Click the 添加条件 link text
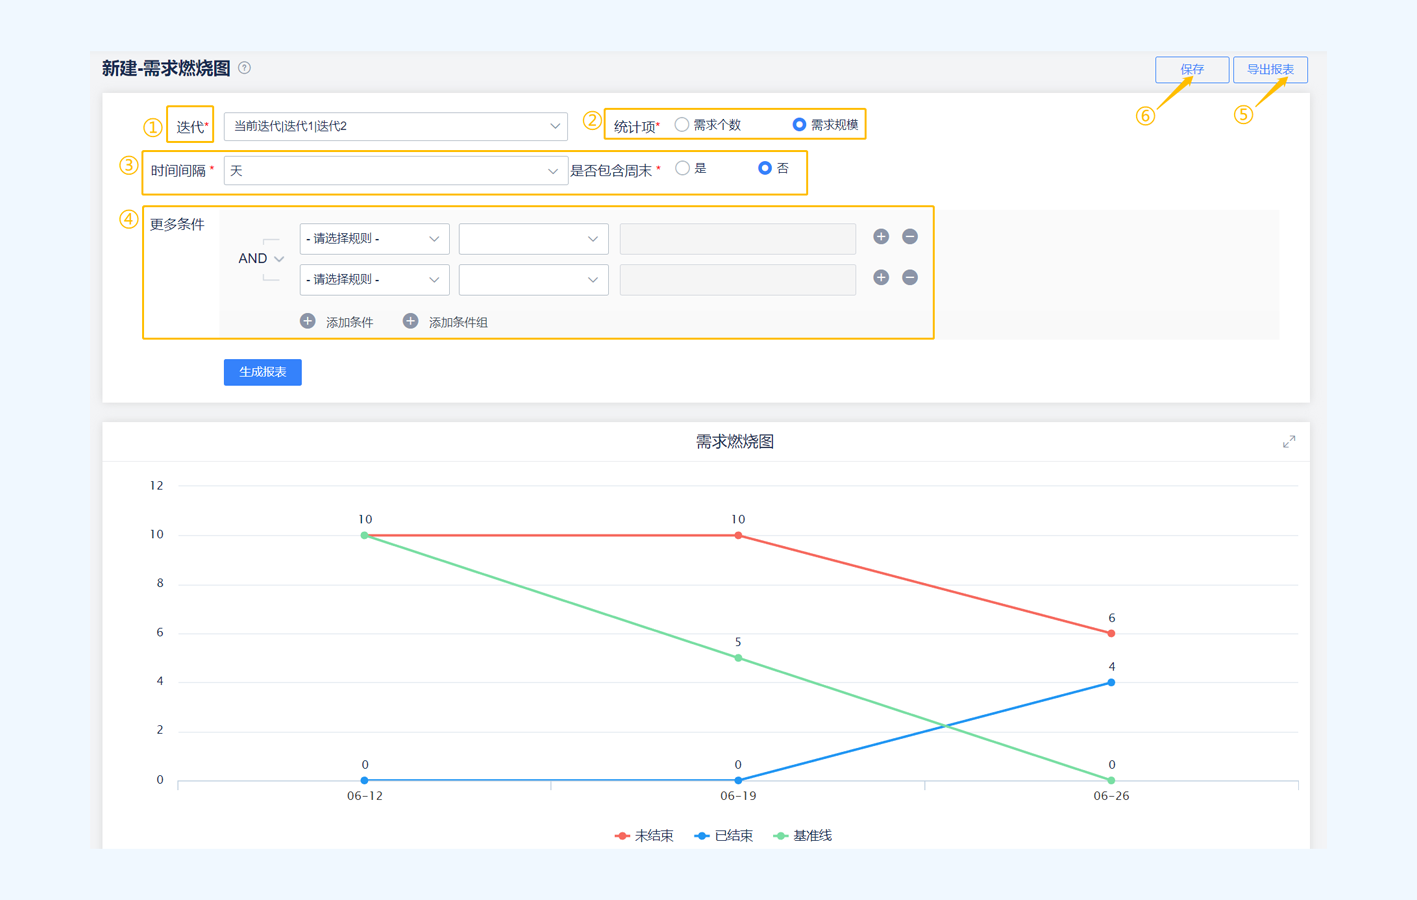The width and height of the screenshot is (1417, 900). [x=350, y=322]
